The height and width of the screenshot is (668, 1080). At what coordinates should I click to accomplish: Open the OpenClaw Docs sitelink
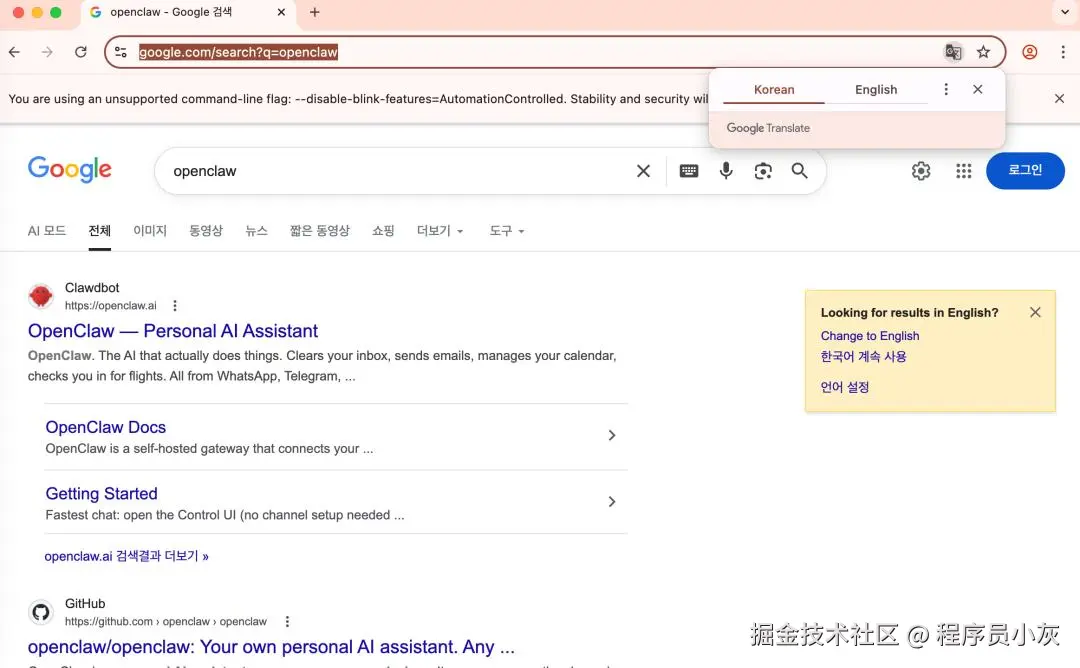105,427
